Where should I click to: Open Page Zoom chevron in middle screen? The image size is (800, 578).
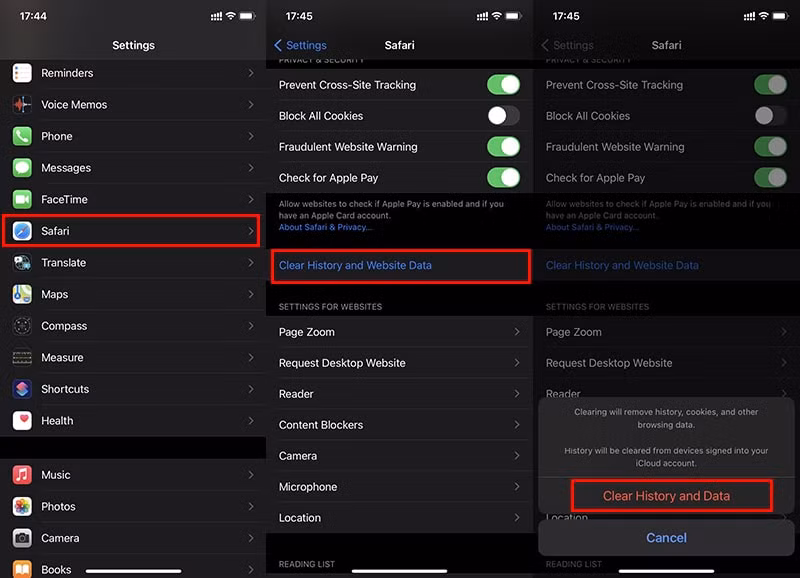pos(517,332)
